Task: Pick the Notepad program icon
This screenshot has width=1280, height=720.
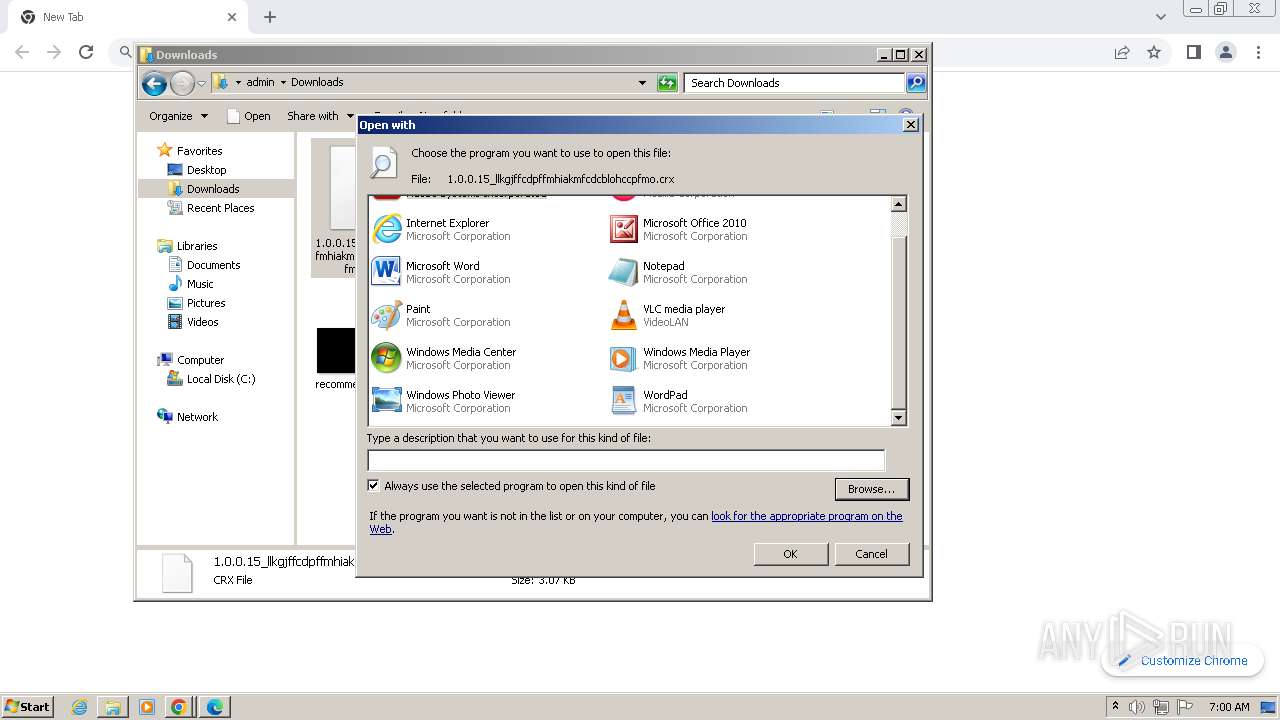Action: tap(623, 272)
